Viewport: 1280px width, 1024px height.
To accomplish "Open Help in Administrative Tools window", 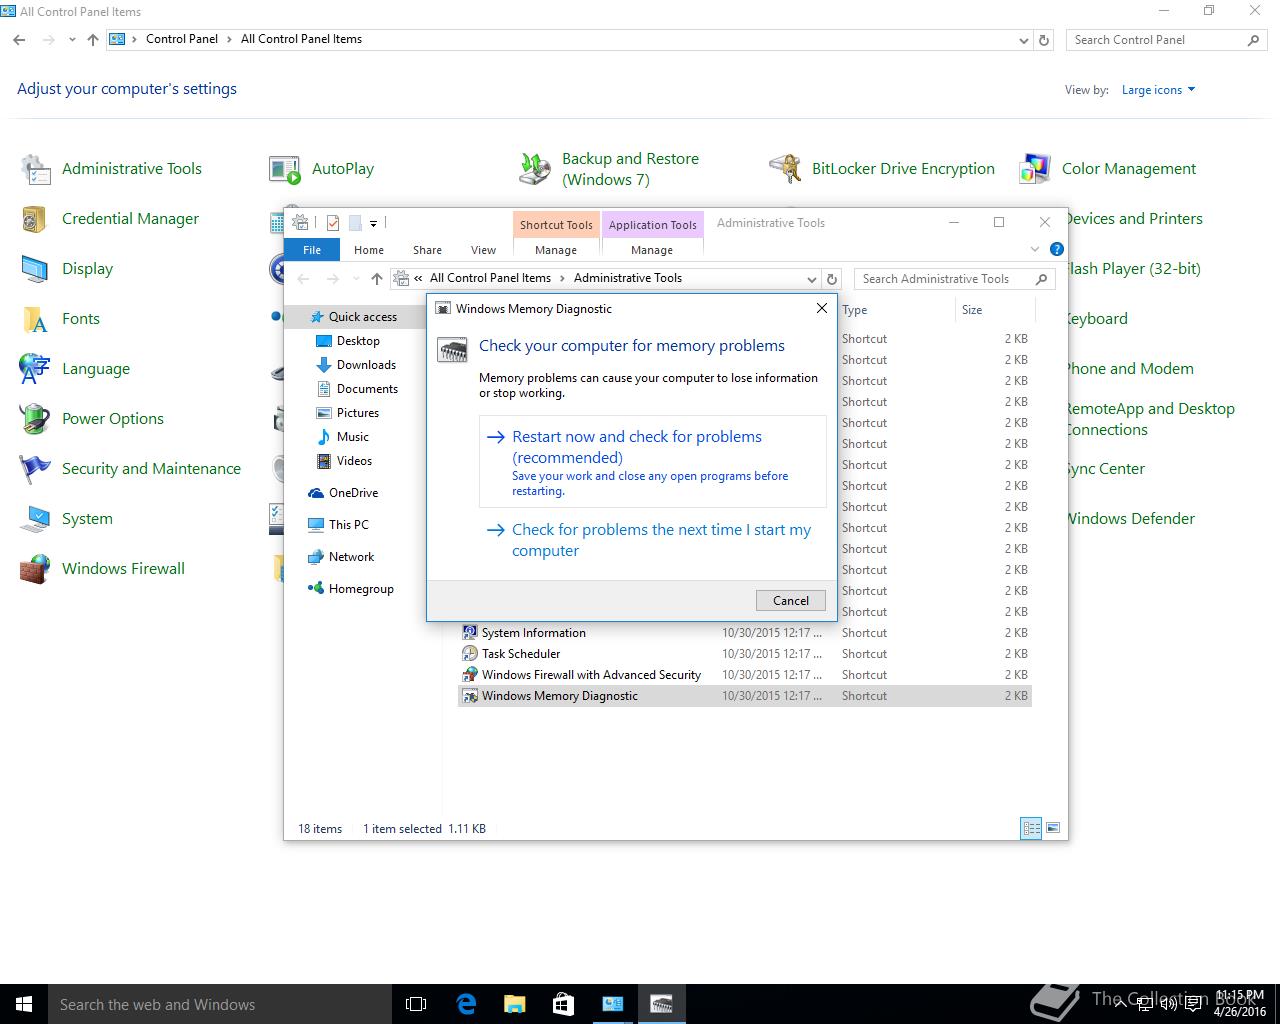I will [x=1057, y=249].
